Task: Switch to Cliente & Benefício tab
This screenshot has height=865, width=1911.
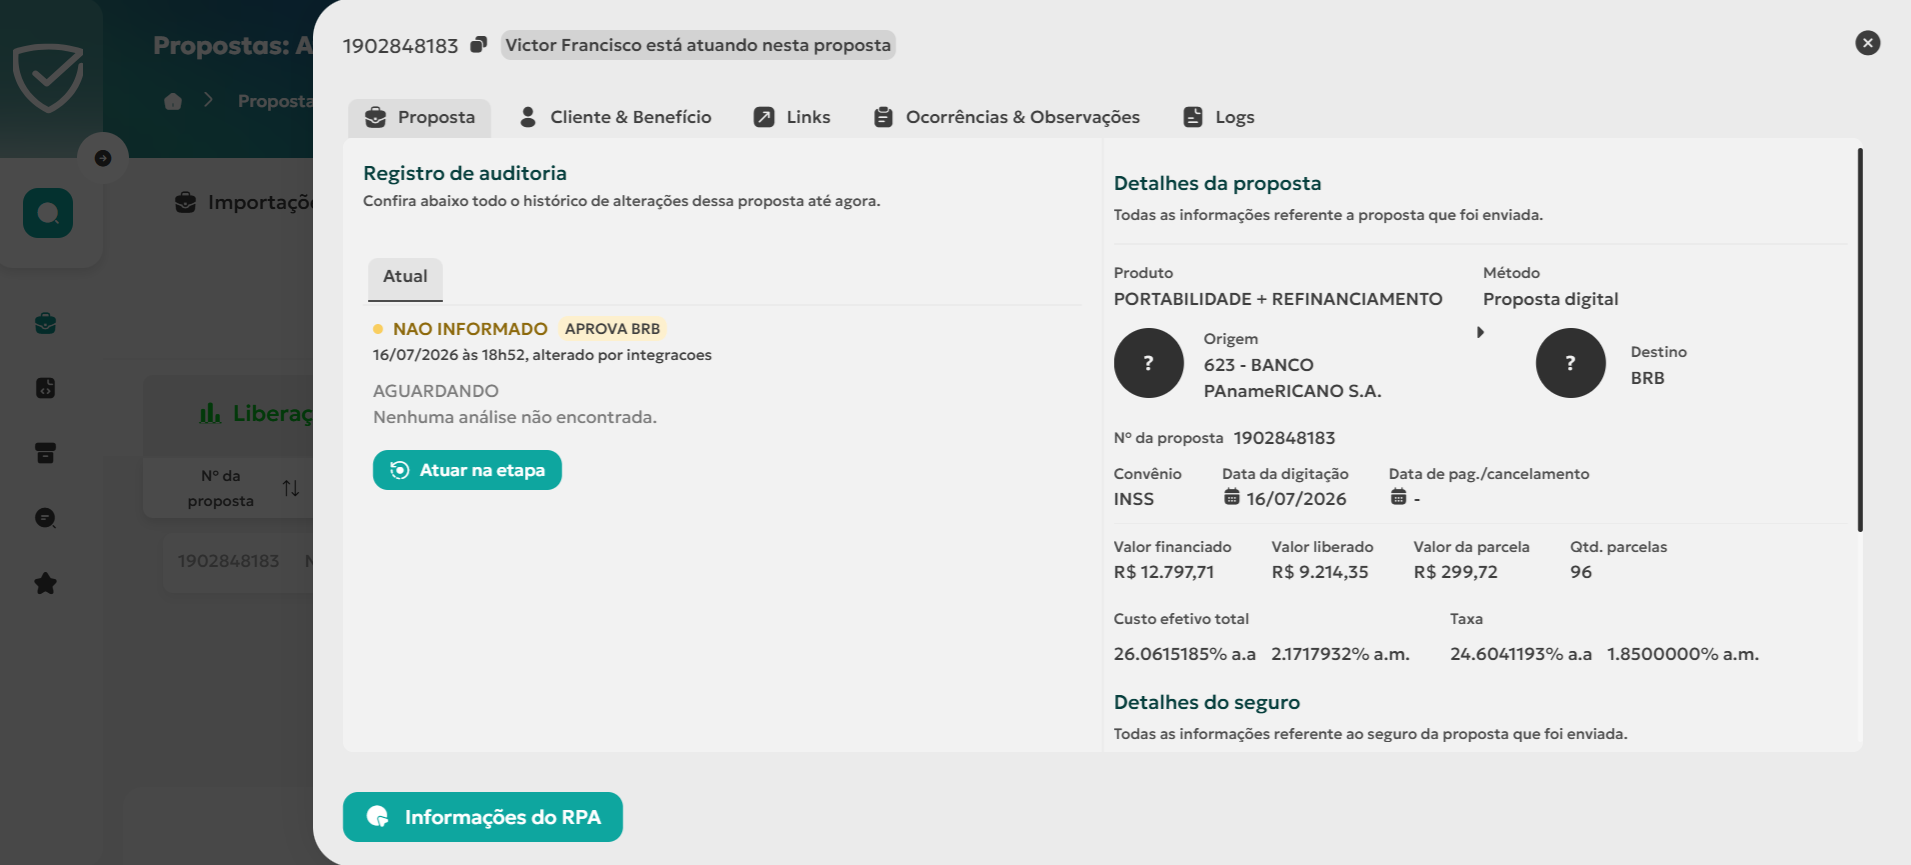Action: pyautogui.click(x=615, y=117)
